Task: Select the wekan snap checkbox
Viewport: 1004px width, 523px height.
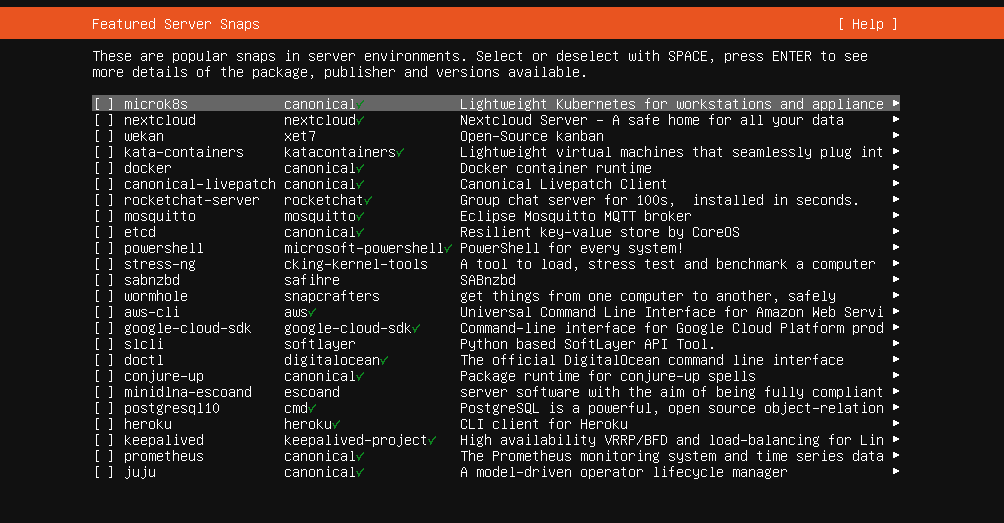Action: coord(104,136)
